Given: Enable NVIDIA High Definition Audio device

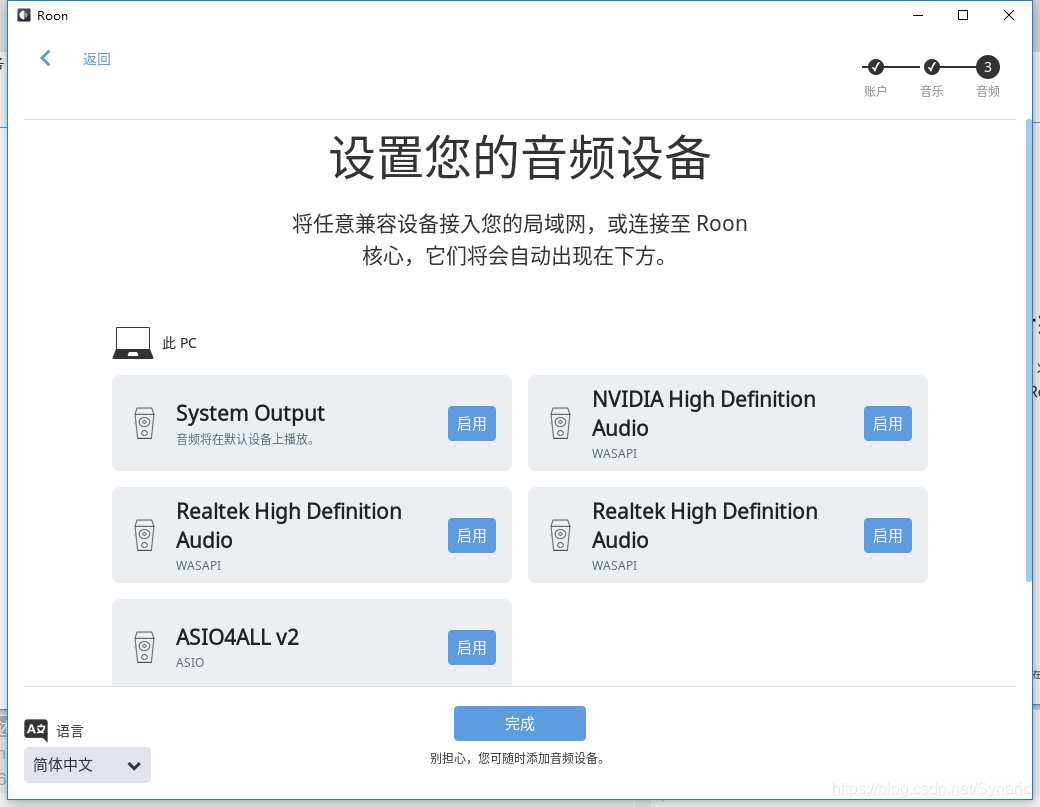Looking at the screenshot, I should (x=887, y=423).
